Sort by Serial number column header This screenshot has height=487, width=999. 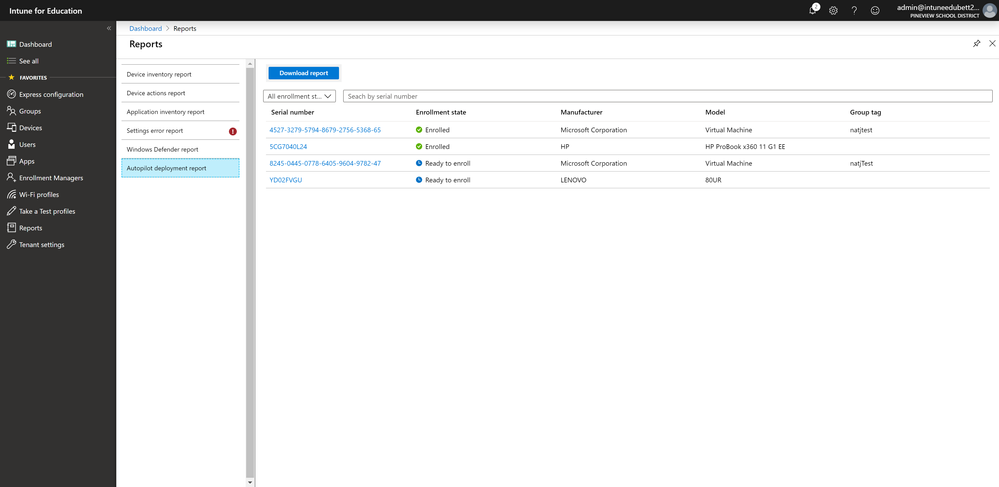292,112
